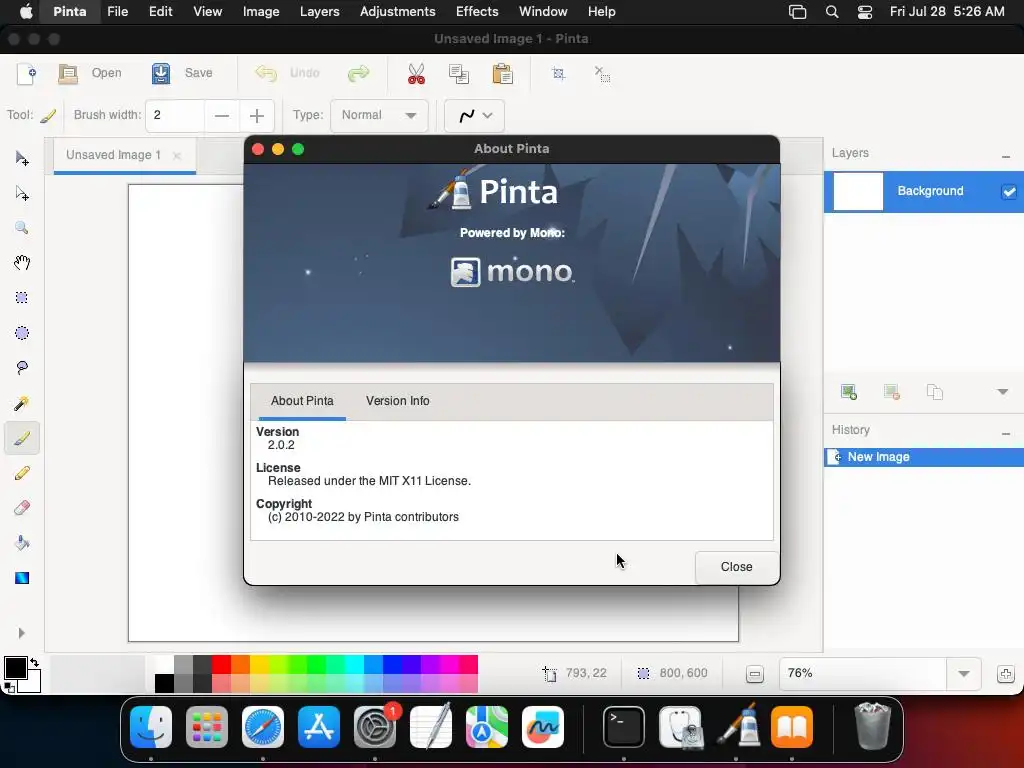This screenshot has height=768, width=1024.
Task: Select the Ellipse Select tool
Action: point(22,333)
